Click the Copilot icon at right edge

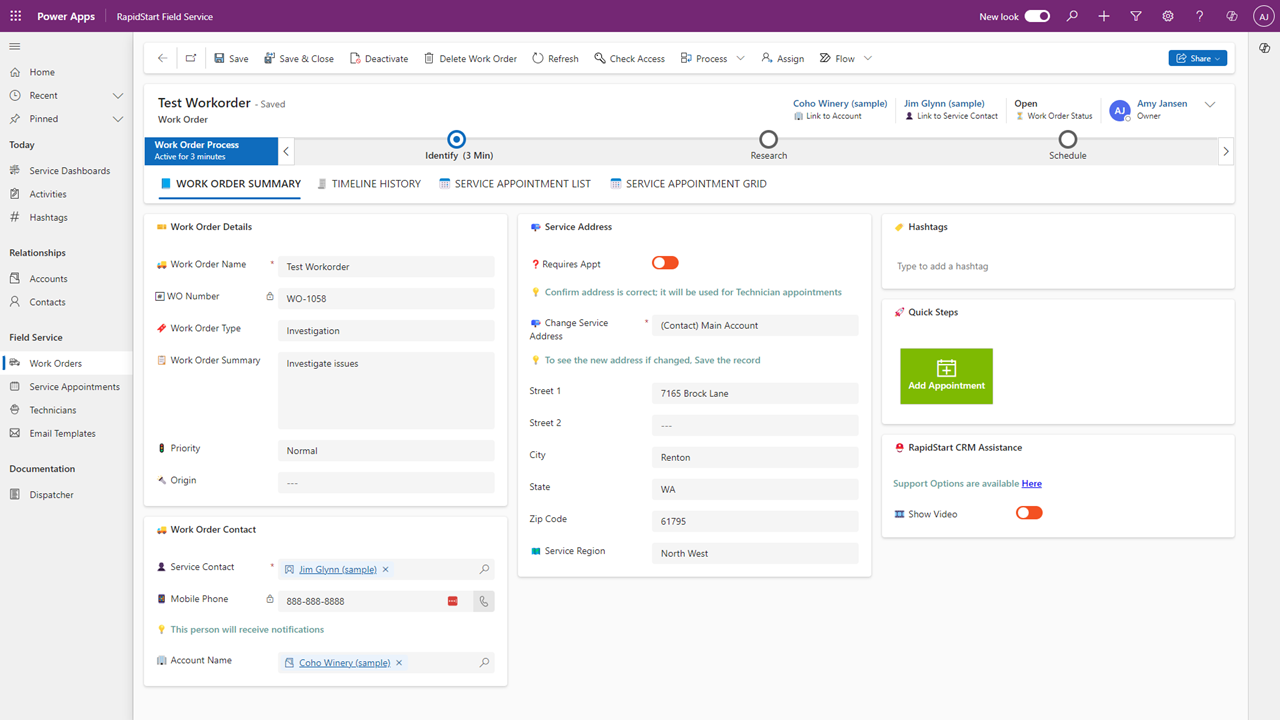pos(1265,48)
